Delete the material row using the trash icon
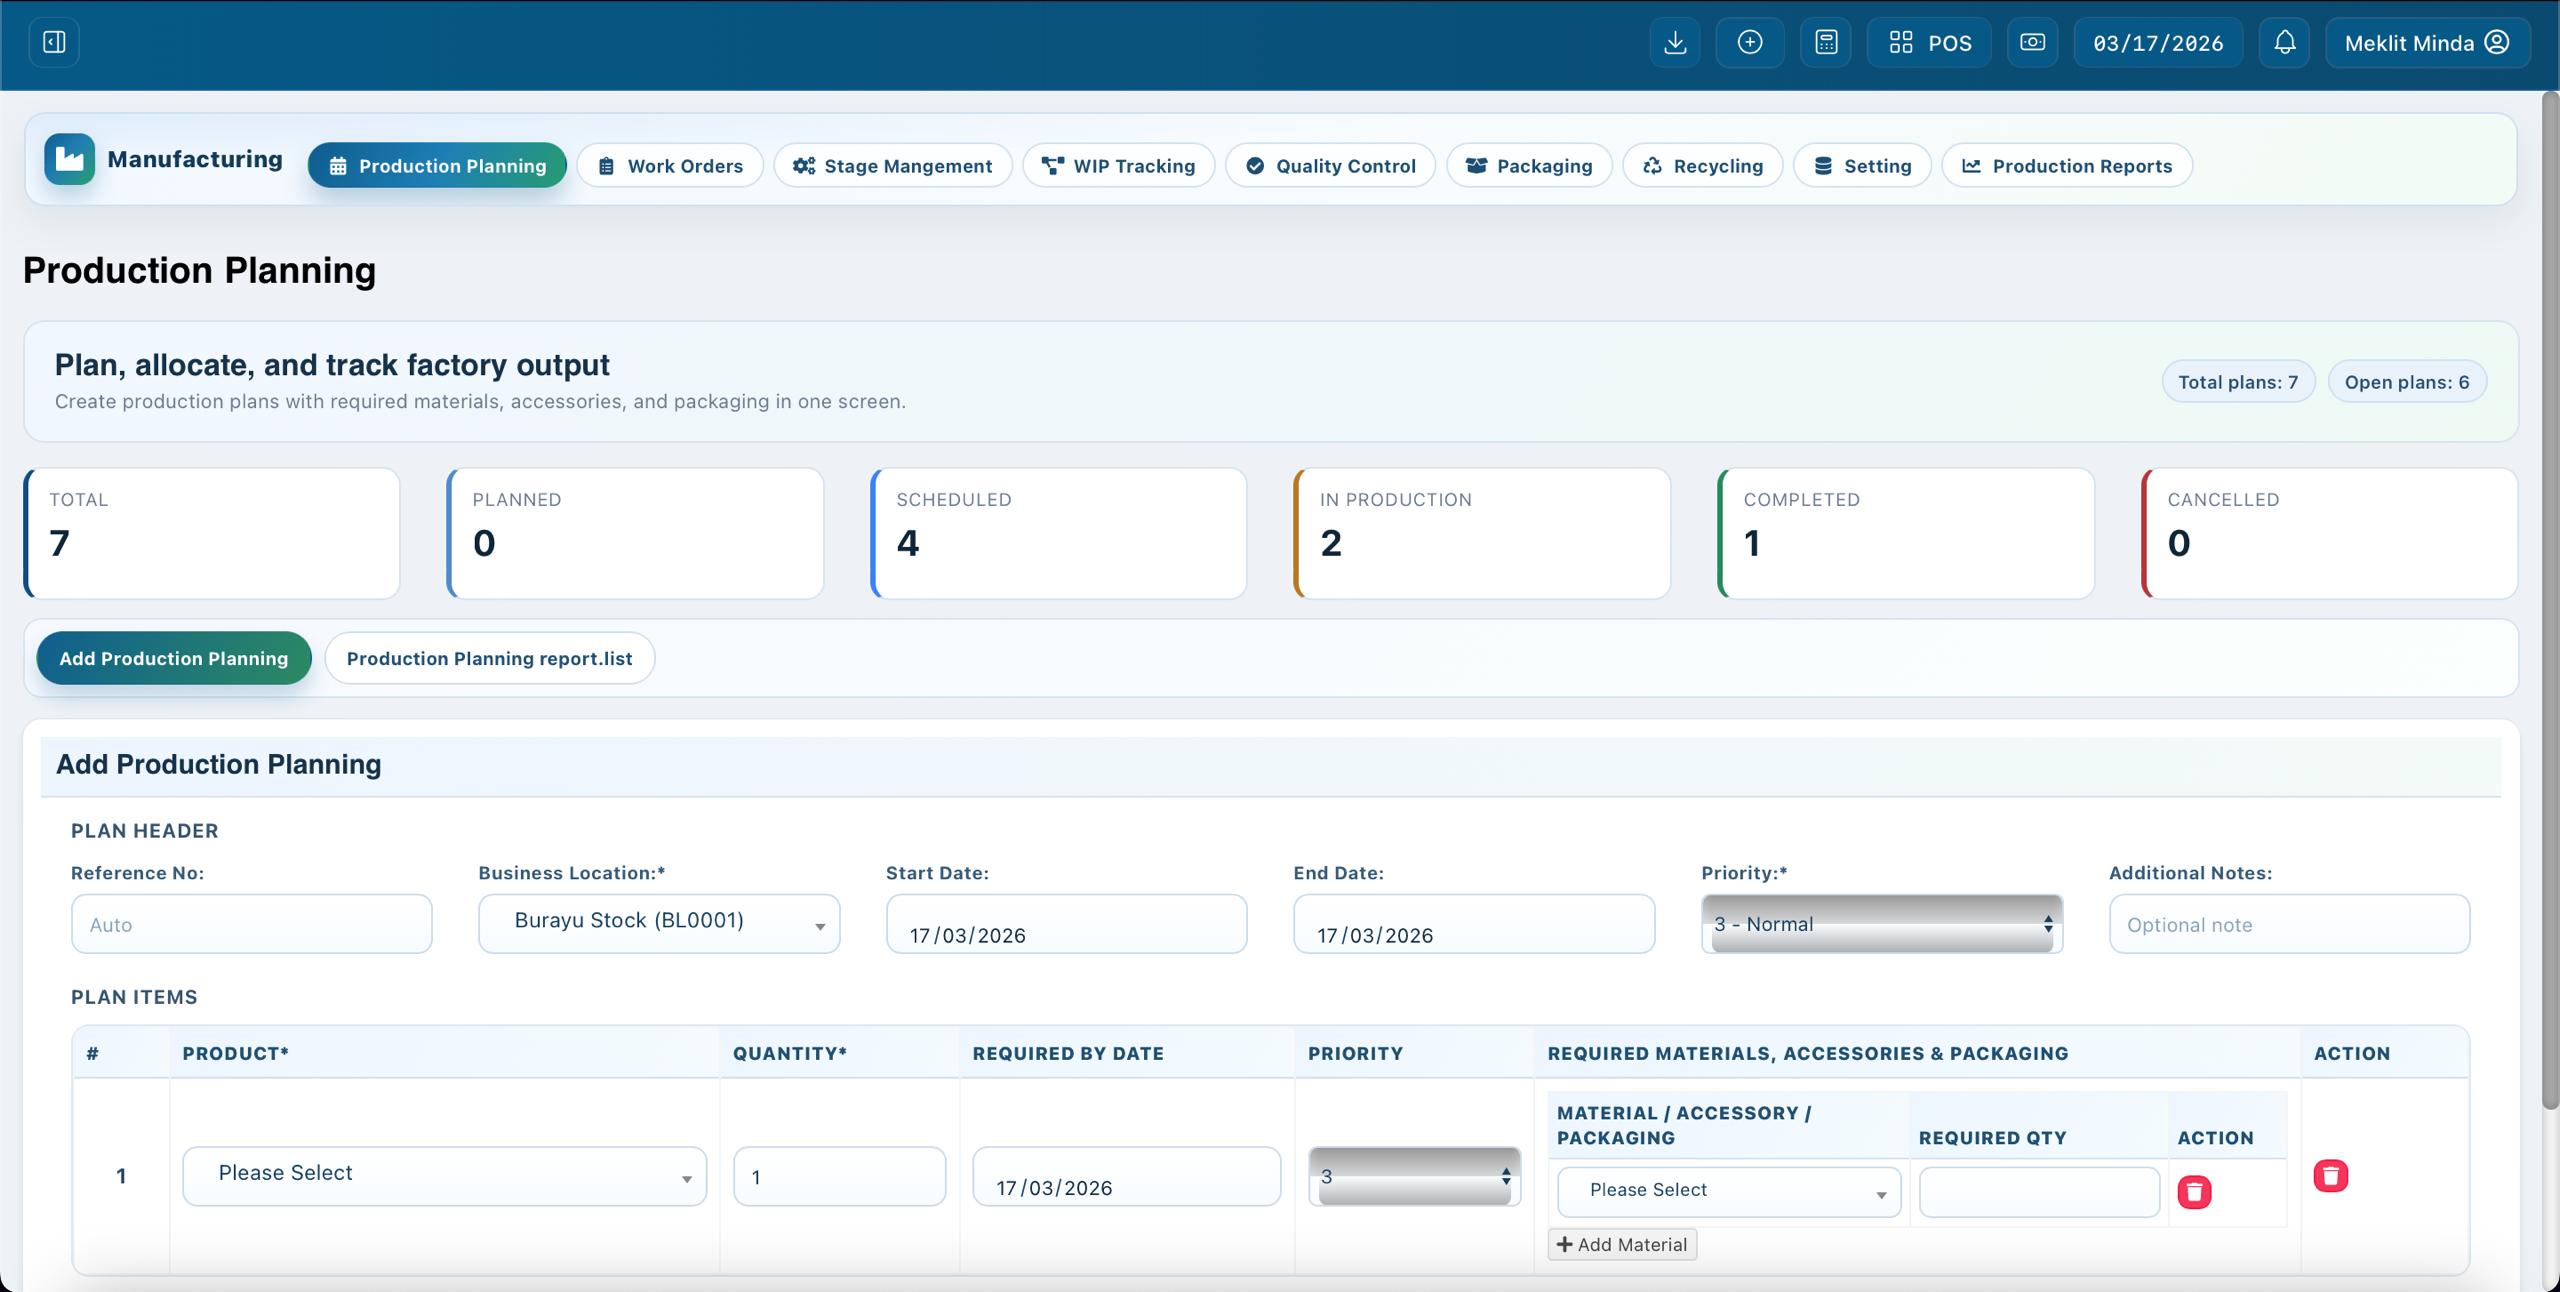The height and width of the screenshot is (1292, 2560). (x=2196, y=1191)
